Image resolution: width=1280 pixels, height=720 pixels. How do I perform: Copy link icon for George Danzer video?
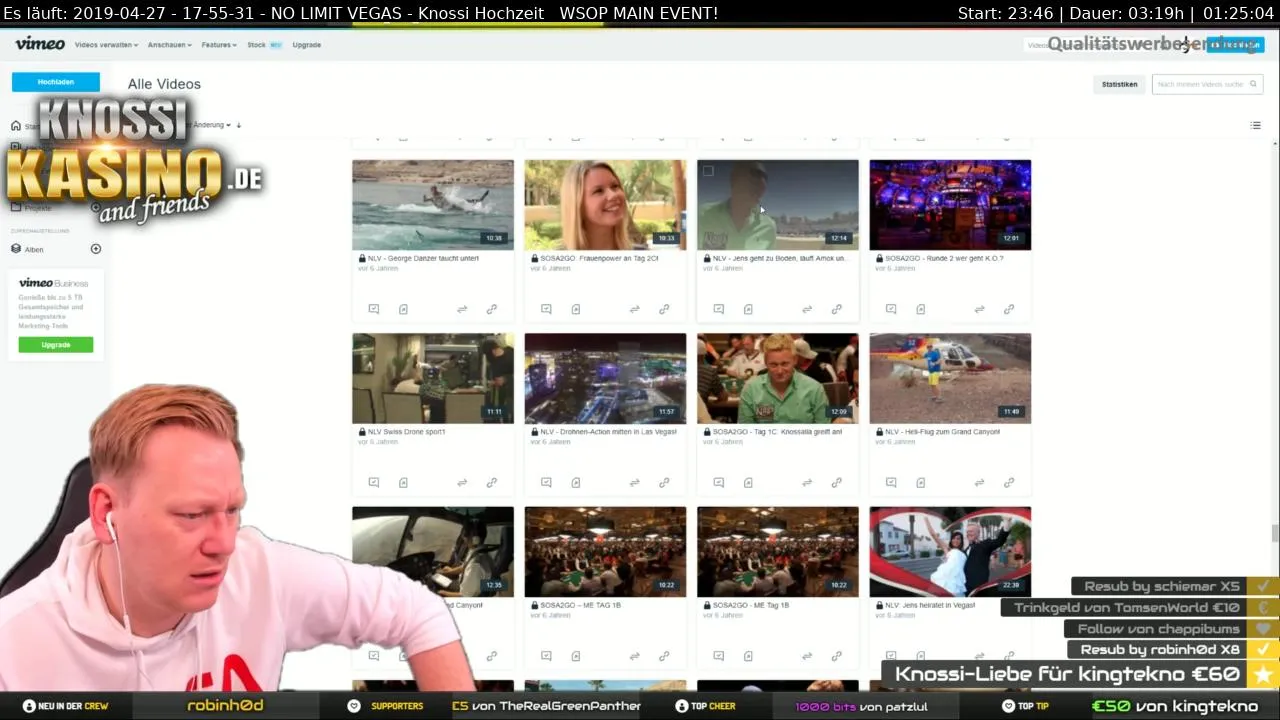[x=492, y=309]
